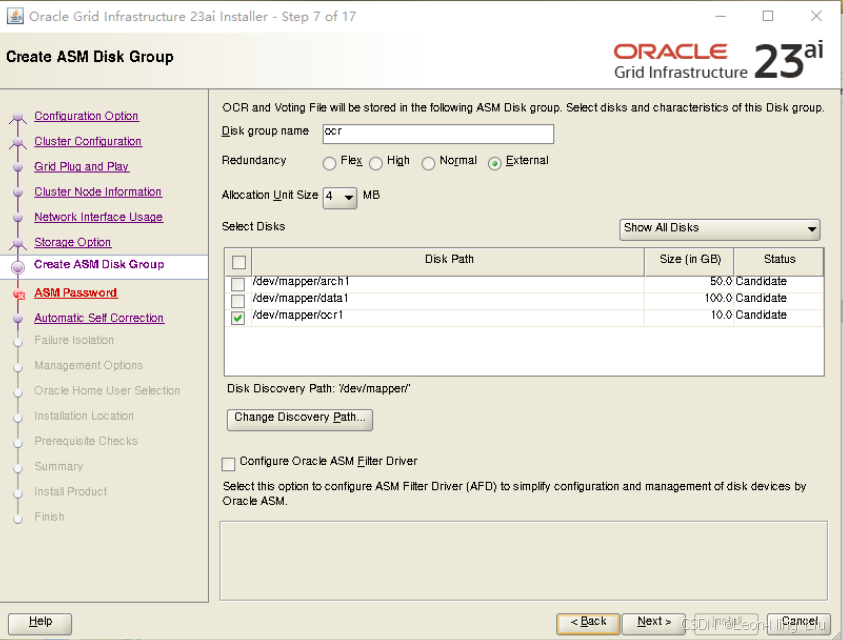843x640 pixels.
Task: Select Normal redundancy option
Action: point(428,163)
